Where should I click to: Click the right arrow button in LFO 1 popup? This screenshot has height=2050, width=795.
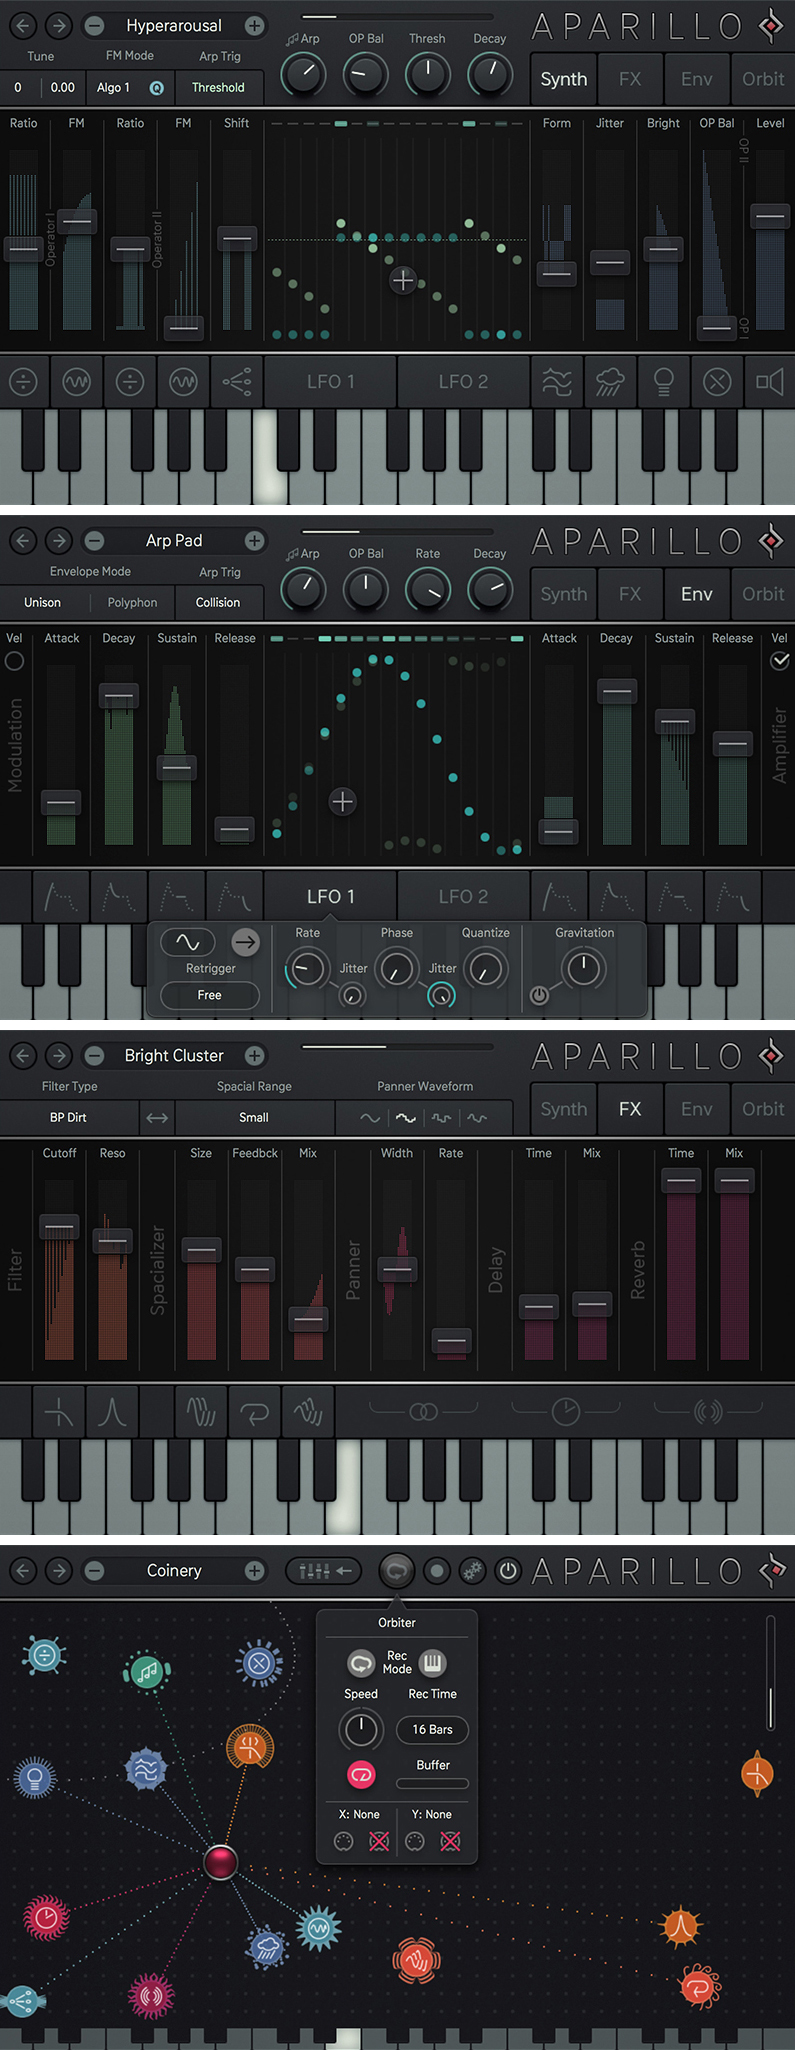(x=245, y=941)
